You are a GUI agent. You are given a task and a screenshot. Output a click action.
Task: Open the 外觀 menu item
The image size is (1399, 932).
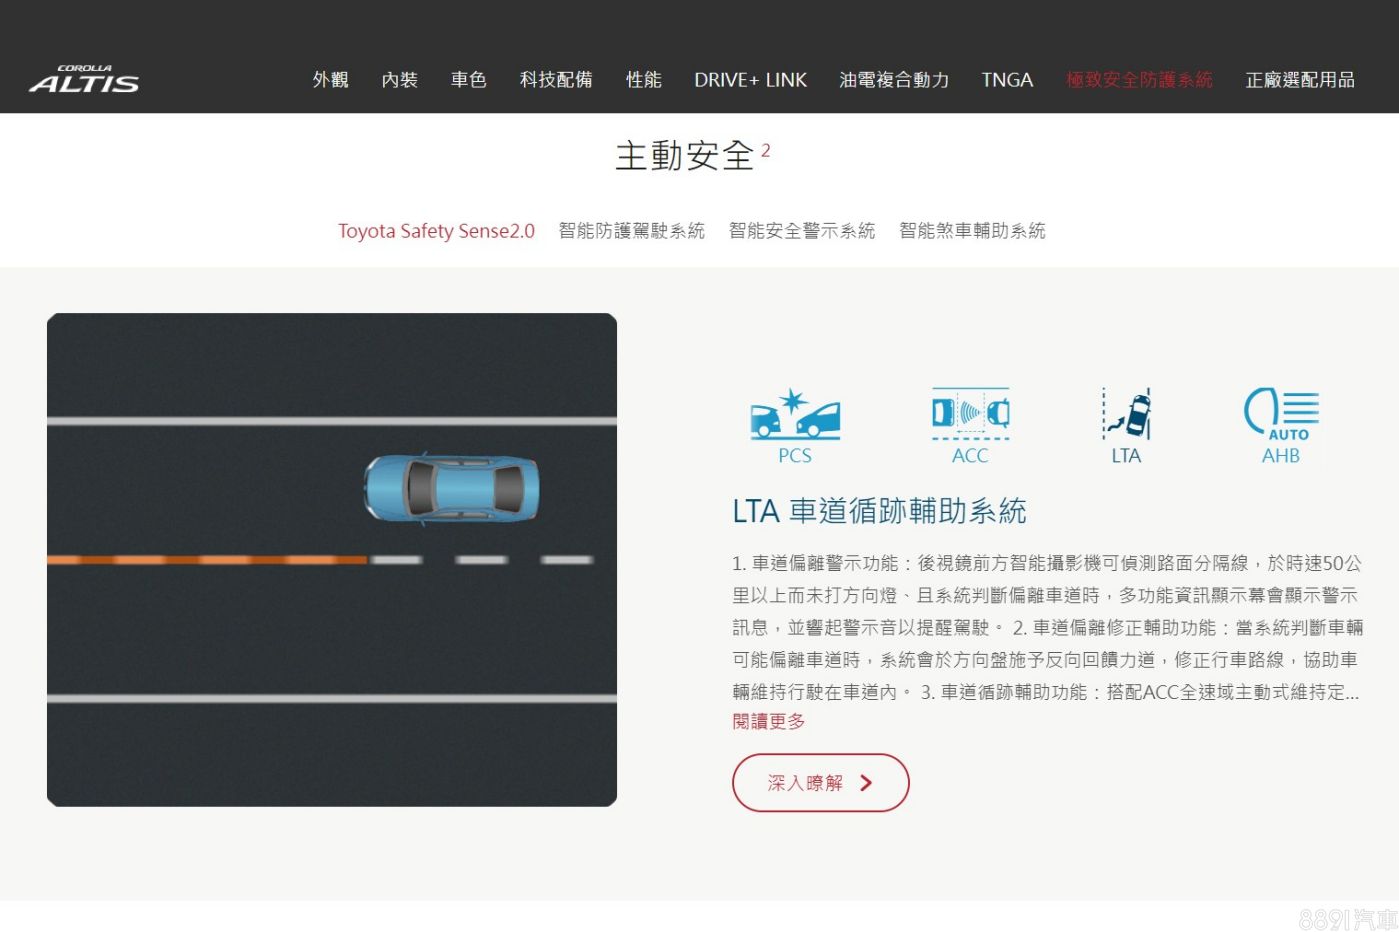330,80
